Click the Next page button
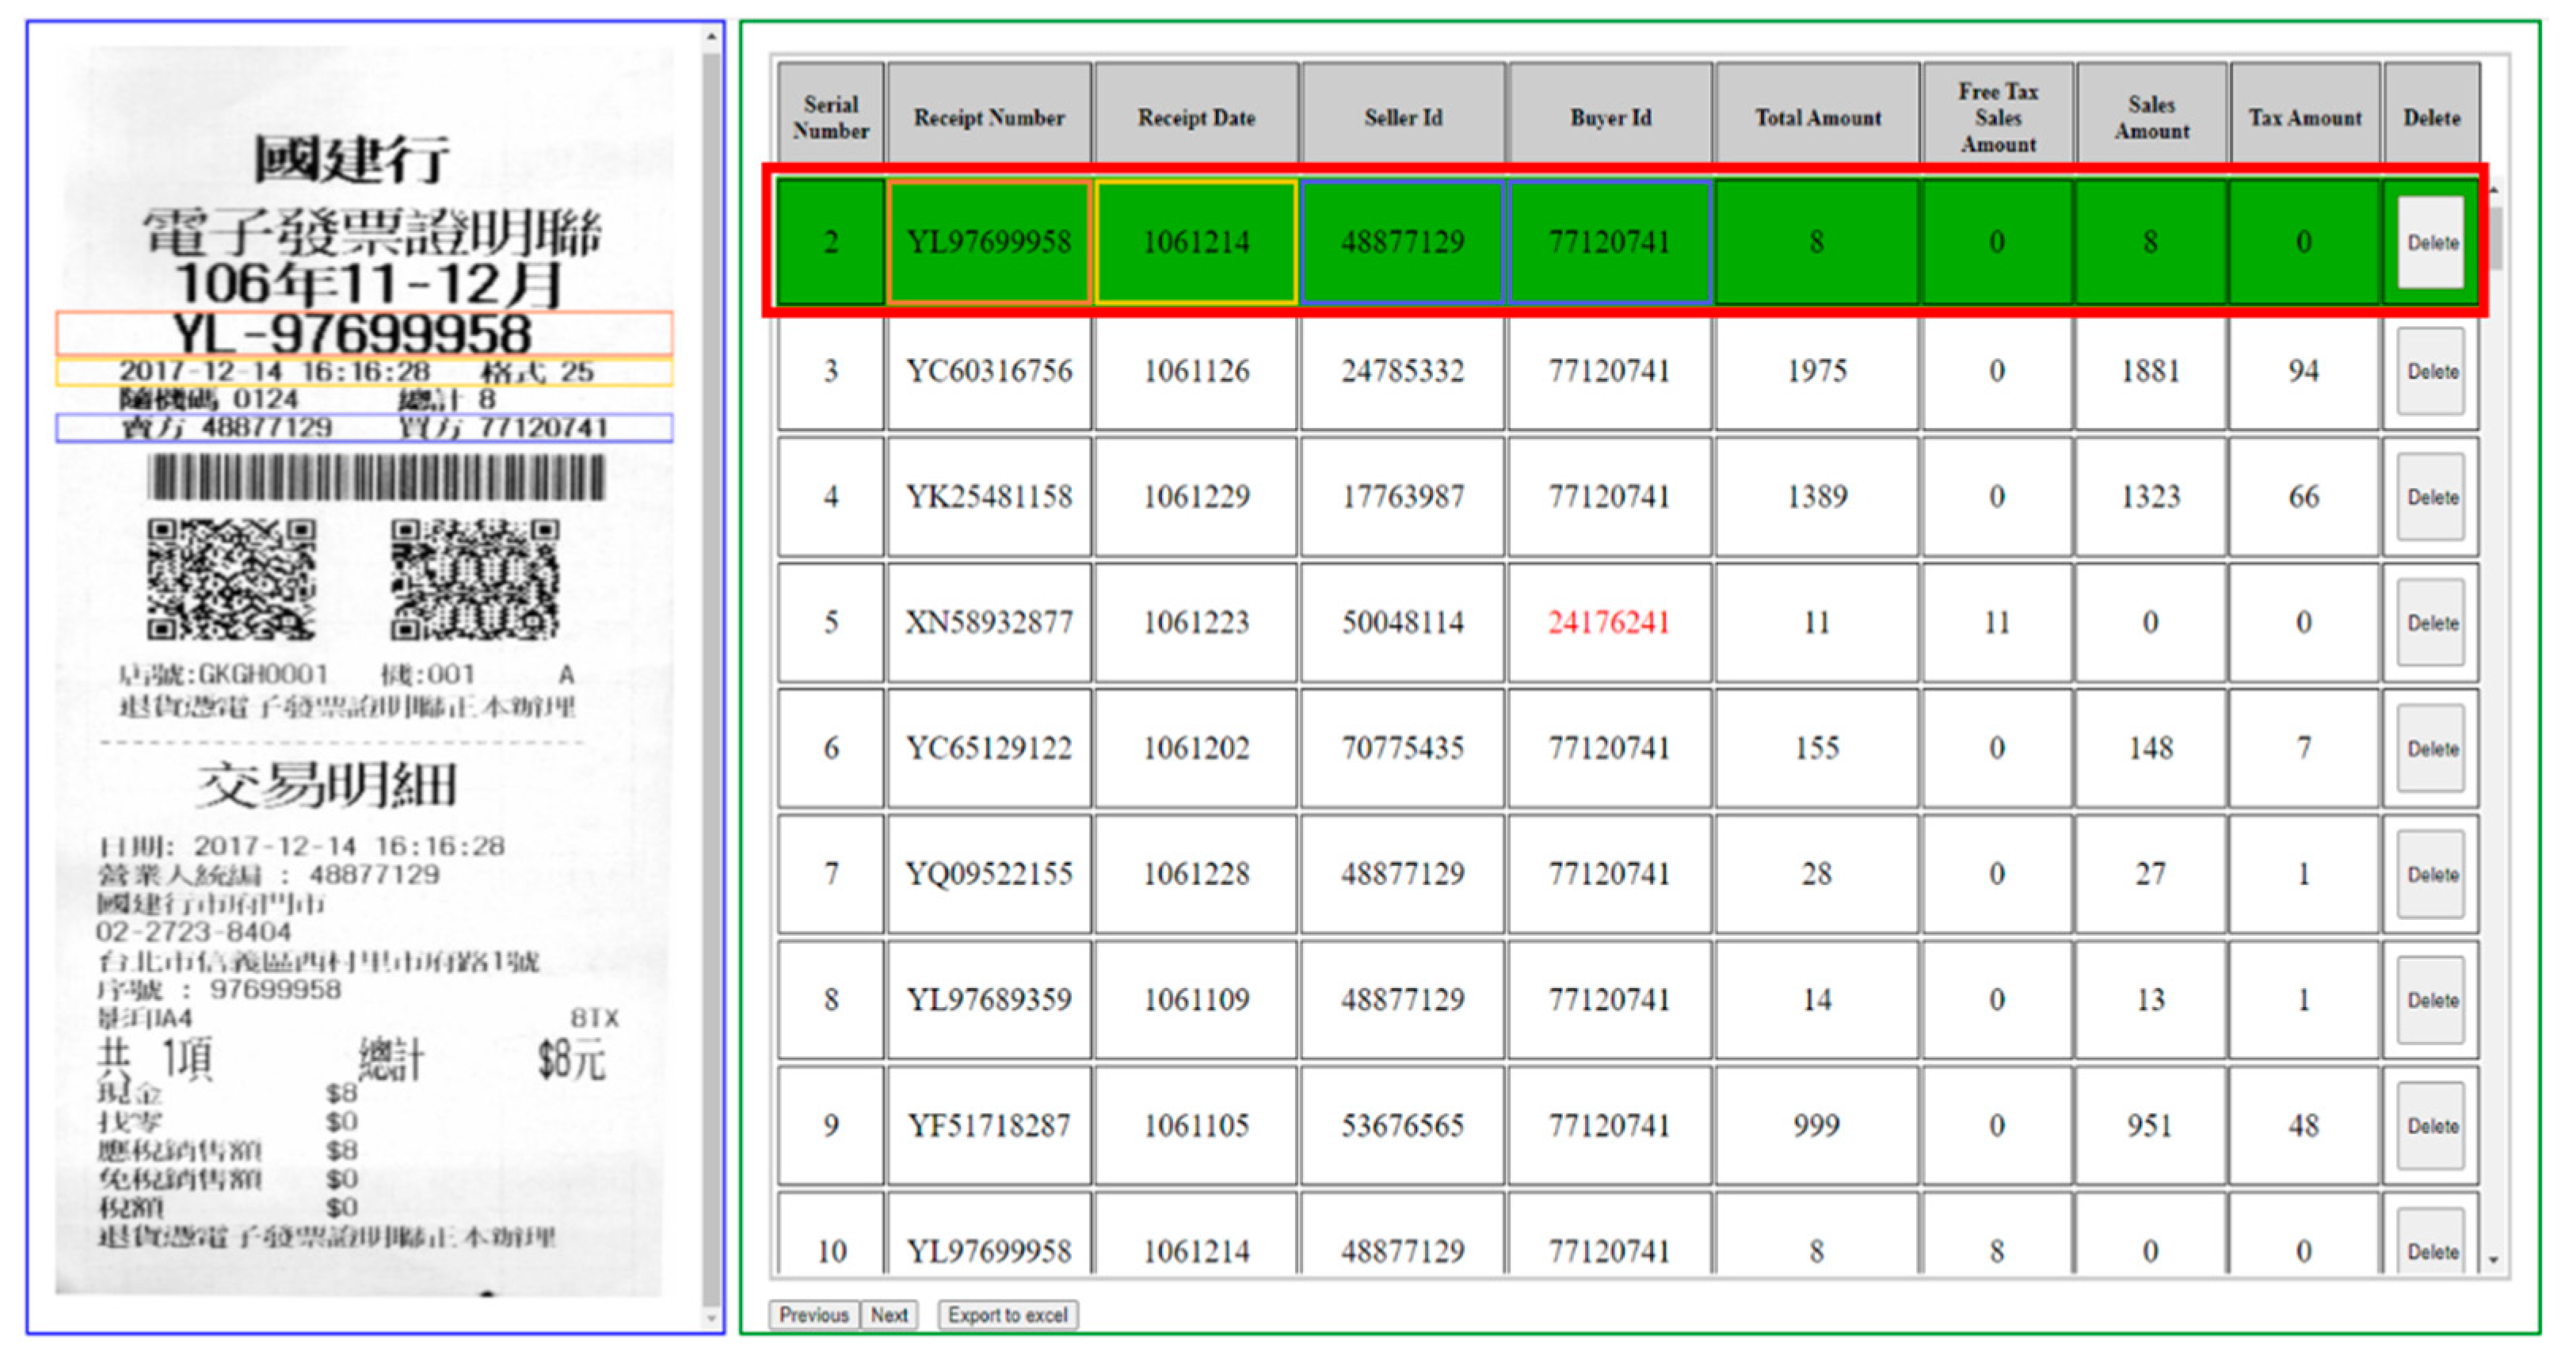 coord(888,1315)
